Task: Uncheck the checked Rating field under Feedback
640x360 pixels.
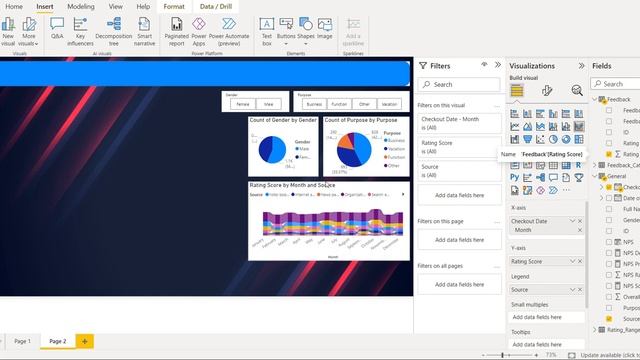Action: (x=609, y=154)
